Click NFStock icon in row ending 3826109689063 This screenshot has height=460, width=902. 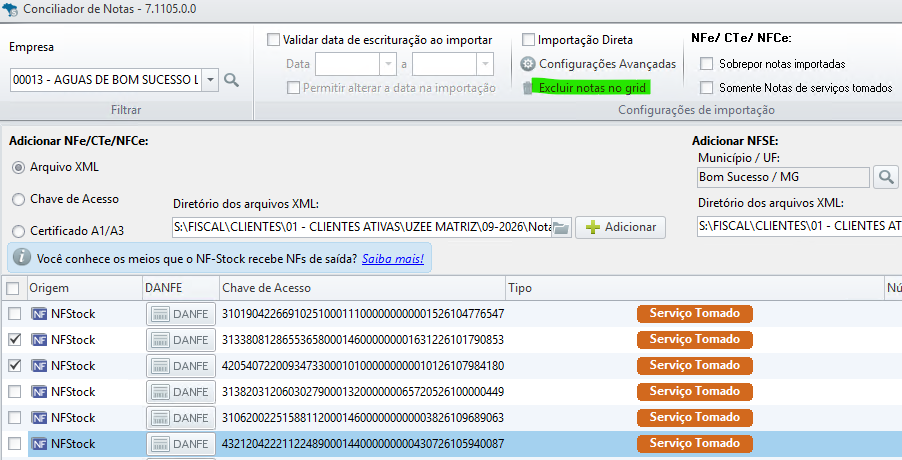(x=39, y=417)
